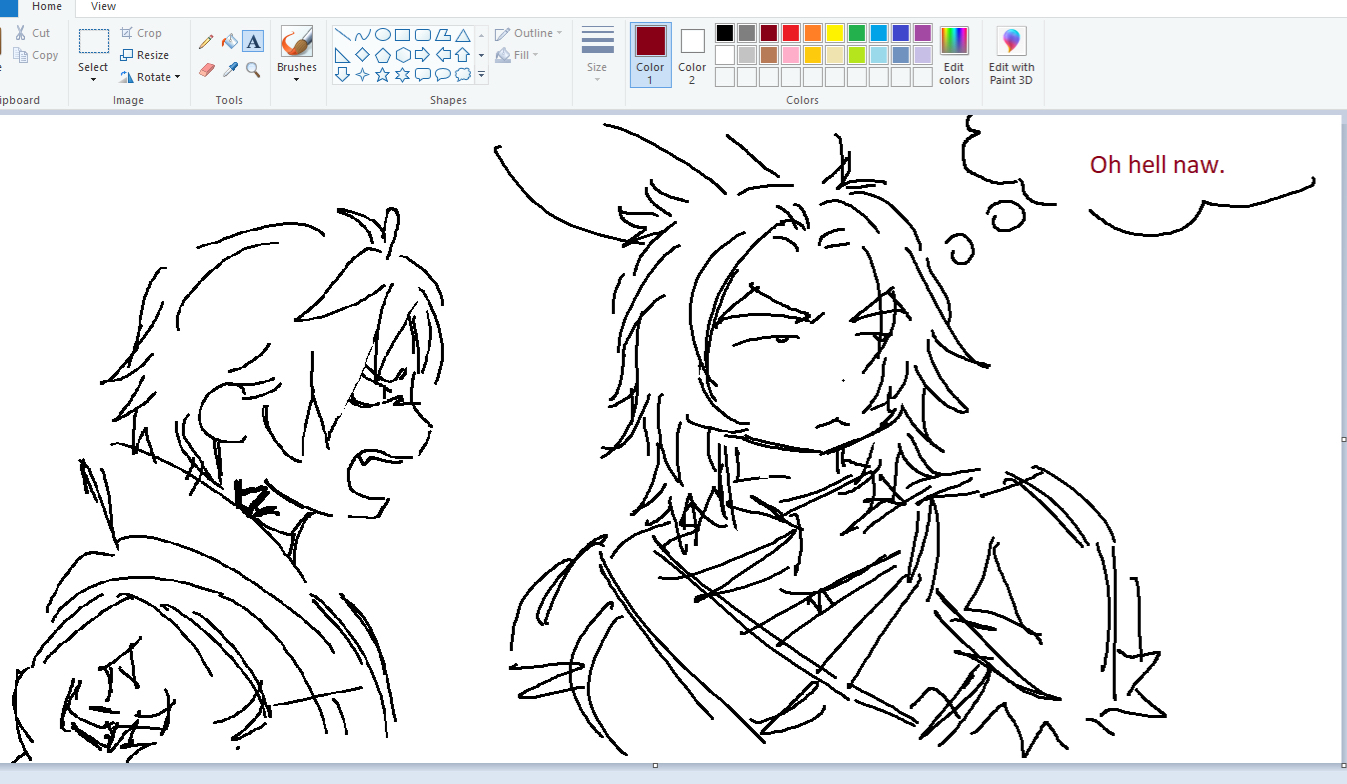This screenshot has height=784, width=1347.
Task: Select the Color picker eyedropper
Action: click(229, 69)
